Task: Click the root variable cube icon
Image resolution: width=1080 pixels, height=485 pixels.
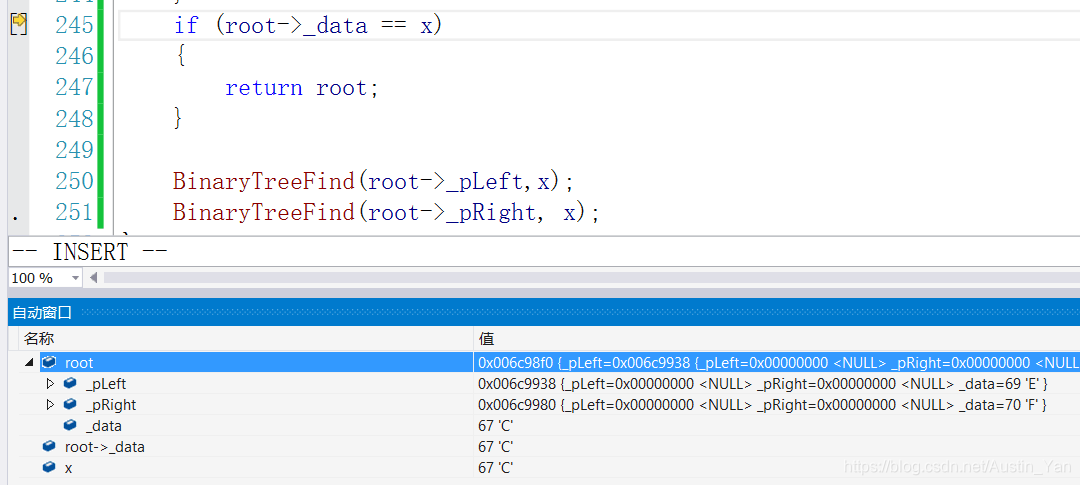Action: click(49, 362)
